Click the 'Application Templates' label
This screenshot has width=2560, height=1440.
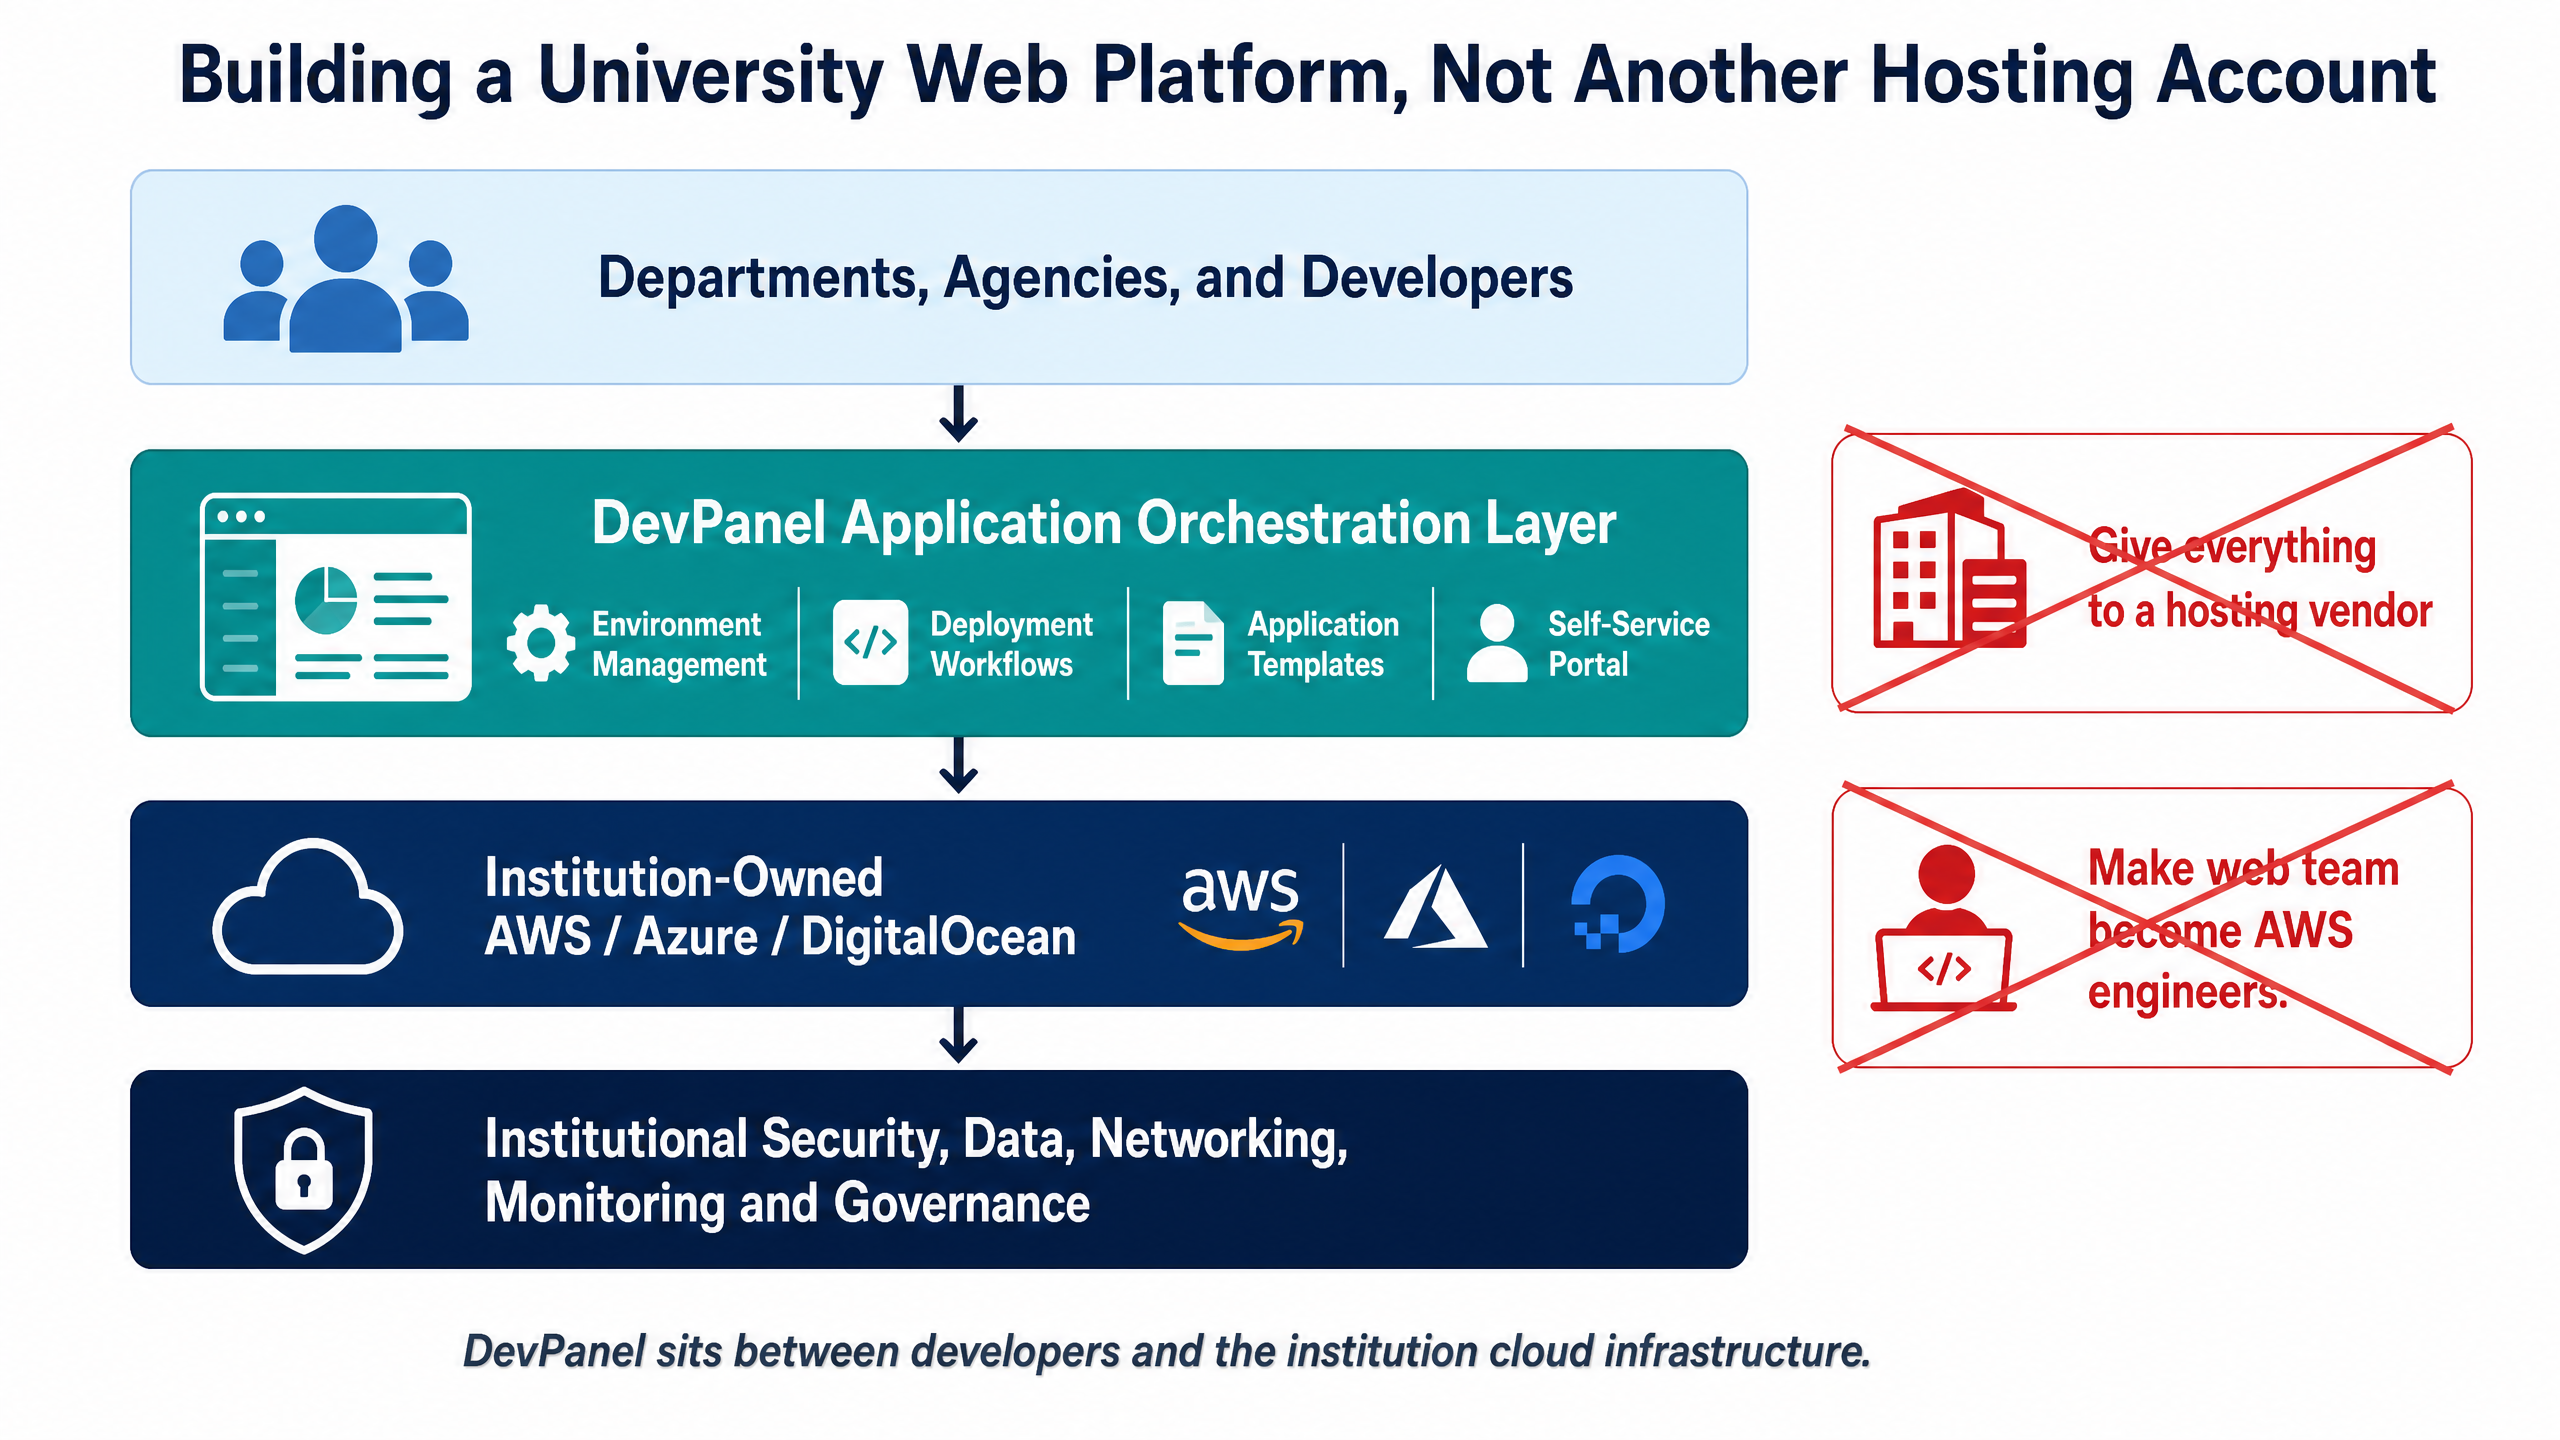pos(1323,644)
